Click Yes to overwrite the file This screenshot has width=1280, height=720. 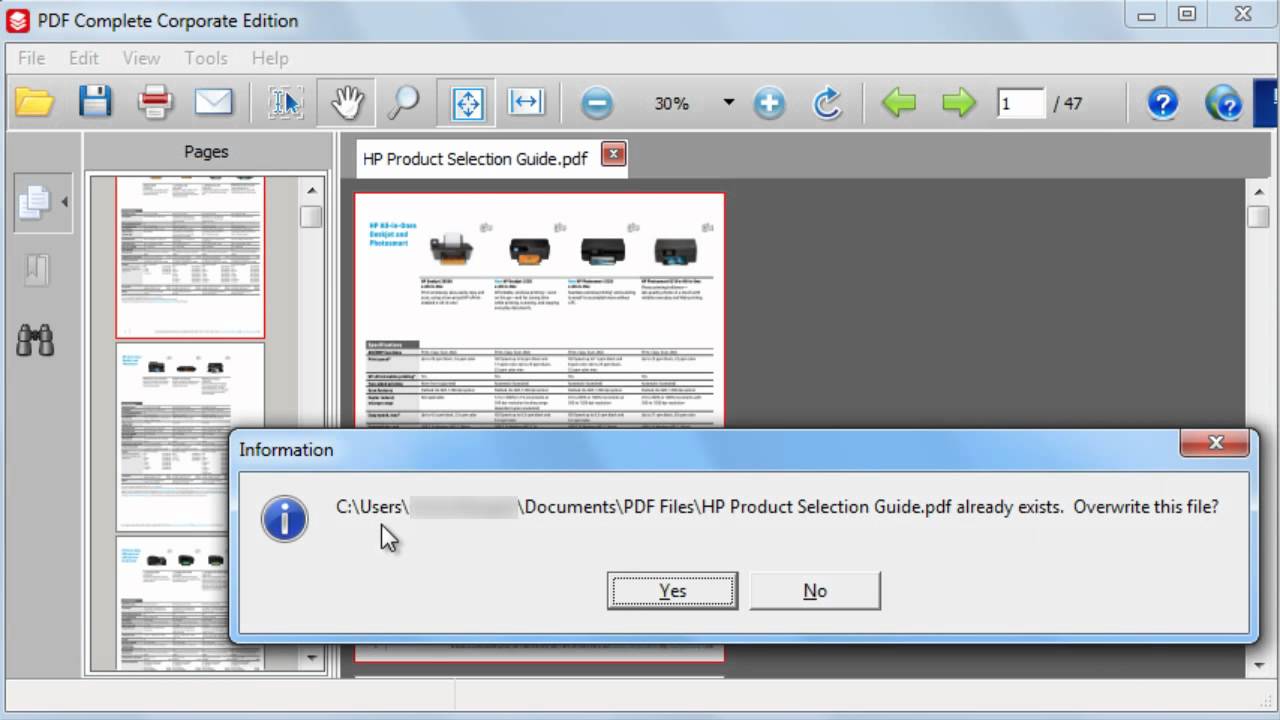(672, 591)
